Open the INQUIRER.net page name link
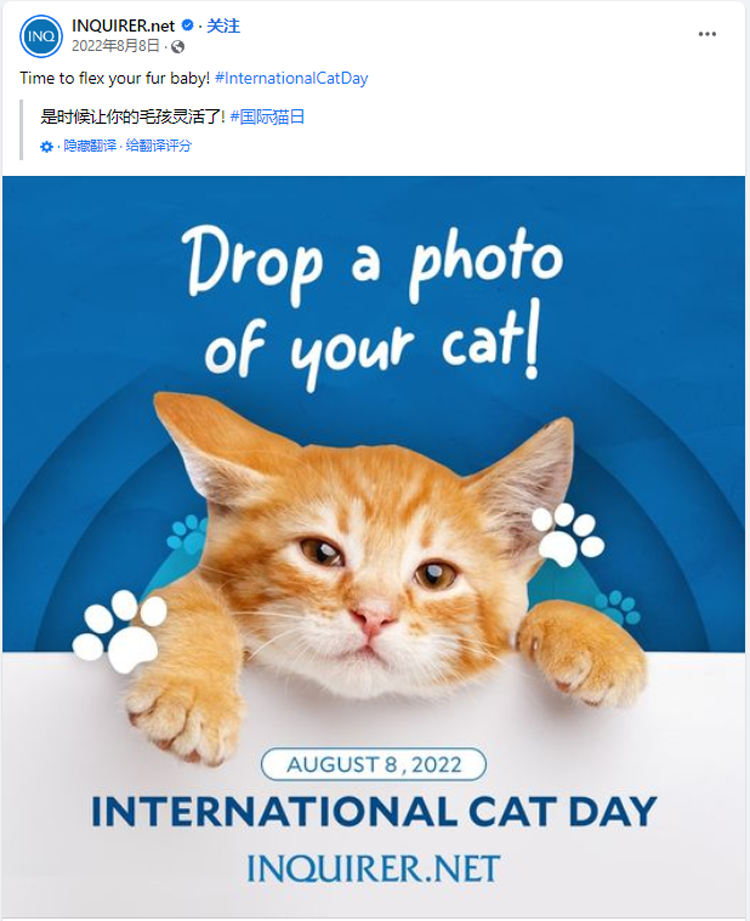 123,26
